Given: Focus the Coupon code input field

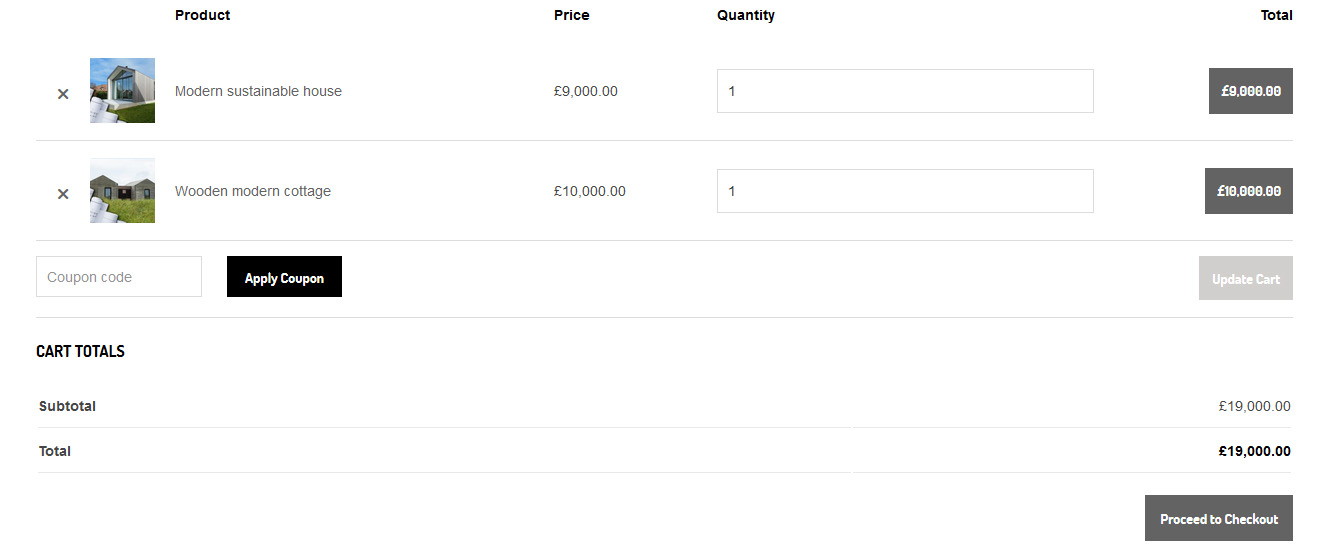Looking at the screenshot, I should pos(119,277).
